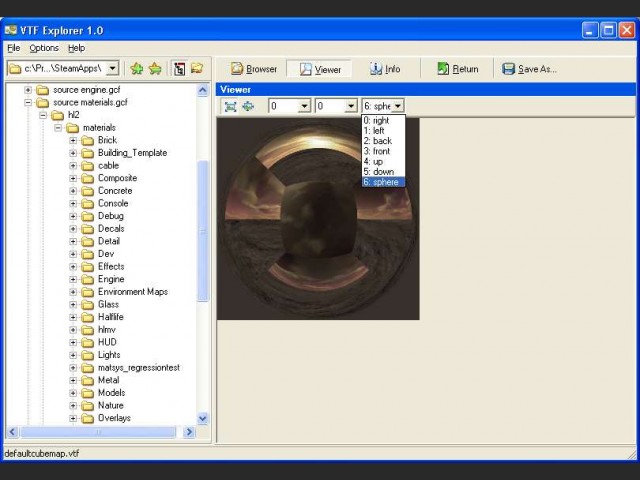Click the tree scroll up arrow
The image size is (640, 480).
[202, 90]
